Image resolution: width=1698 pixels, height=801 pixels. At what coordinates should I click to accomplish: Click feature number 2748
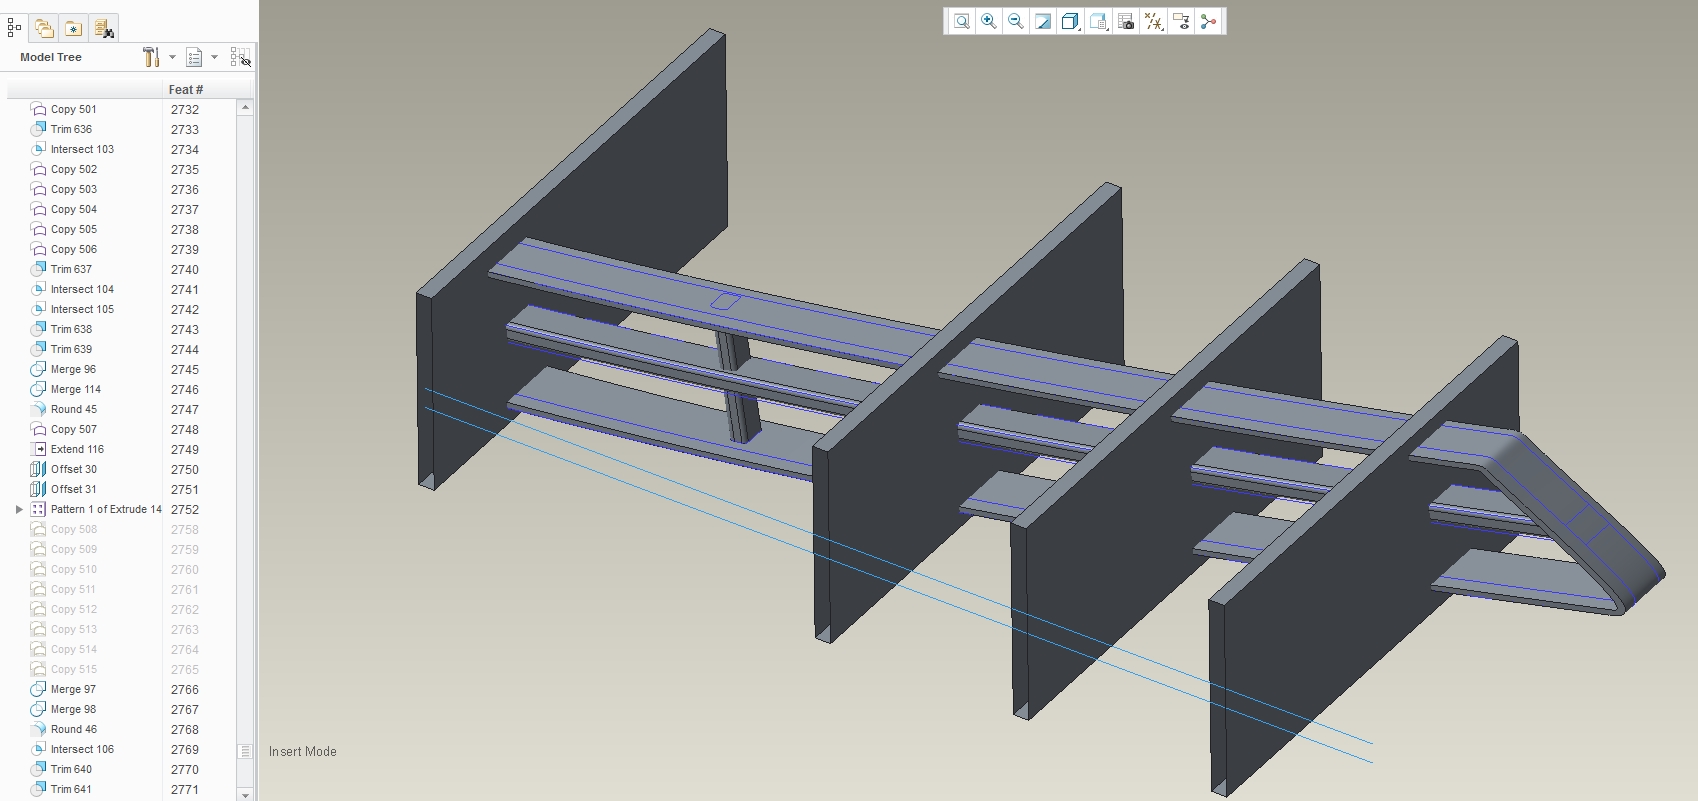(x=185, y=429)
